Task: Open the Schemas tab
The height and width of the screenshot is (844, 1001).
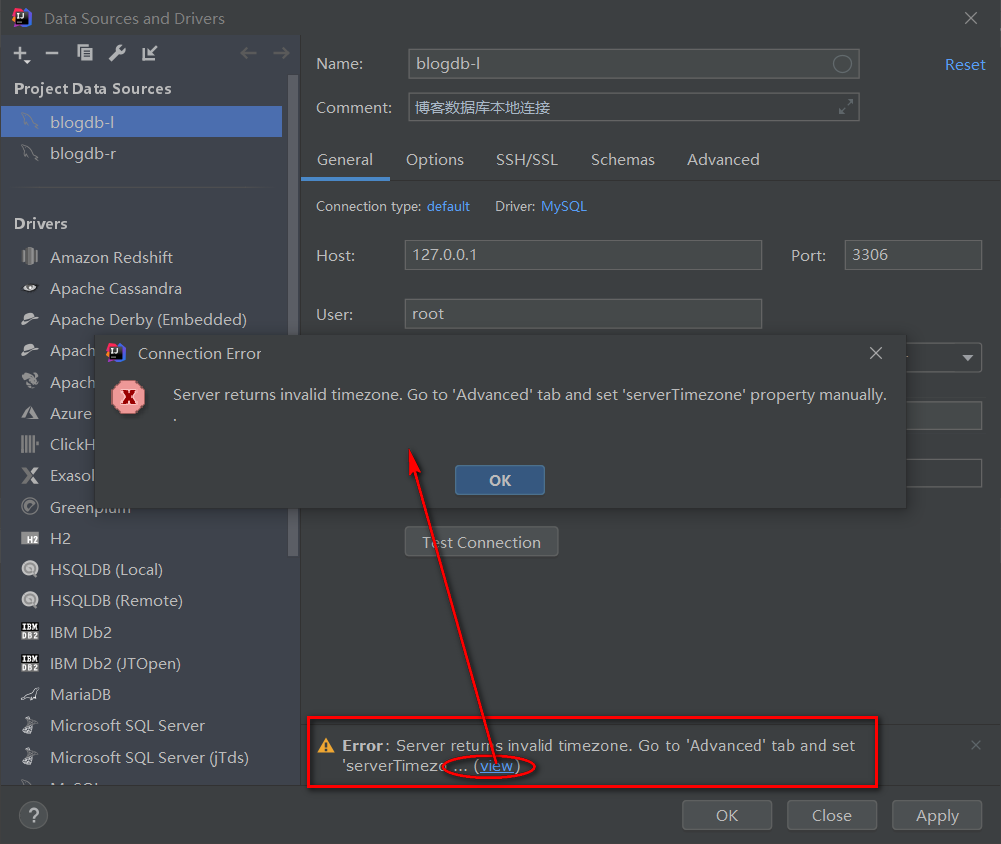Action: (622, 160)
